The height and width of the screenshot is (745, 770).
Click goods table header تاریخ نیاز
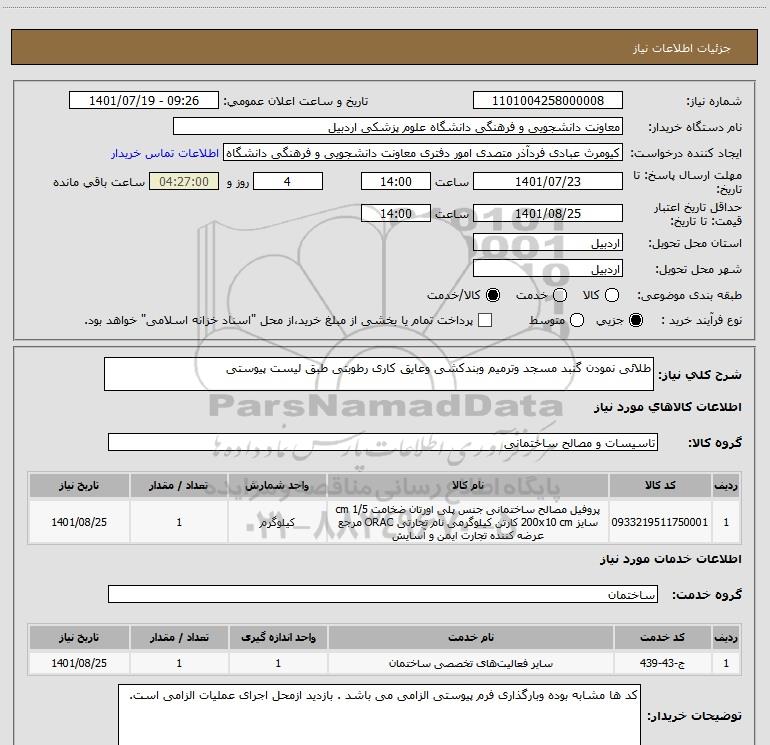79,485
